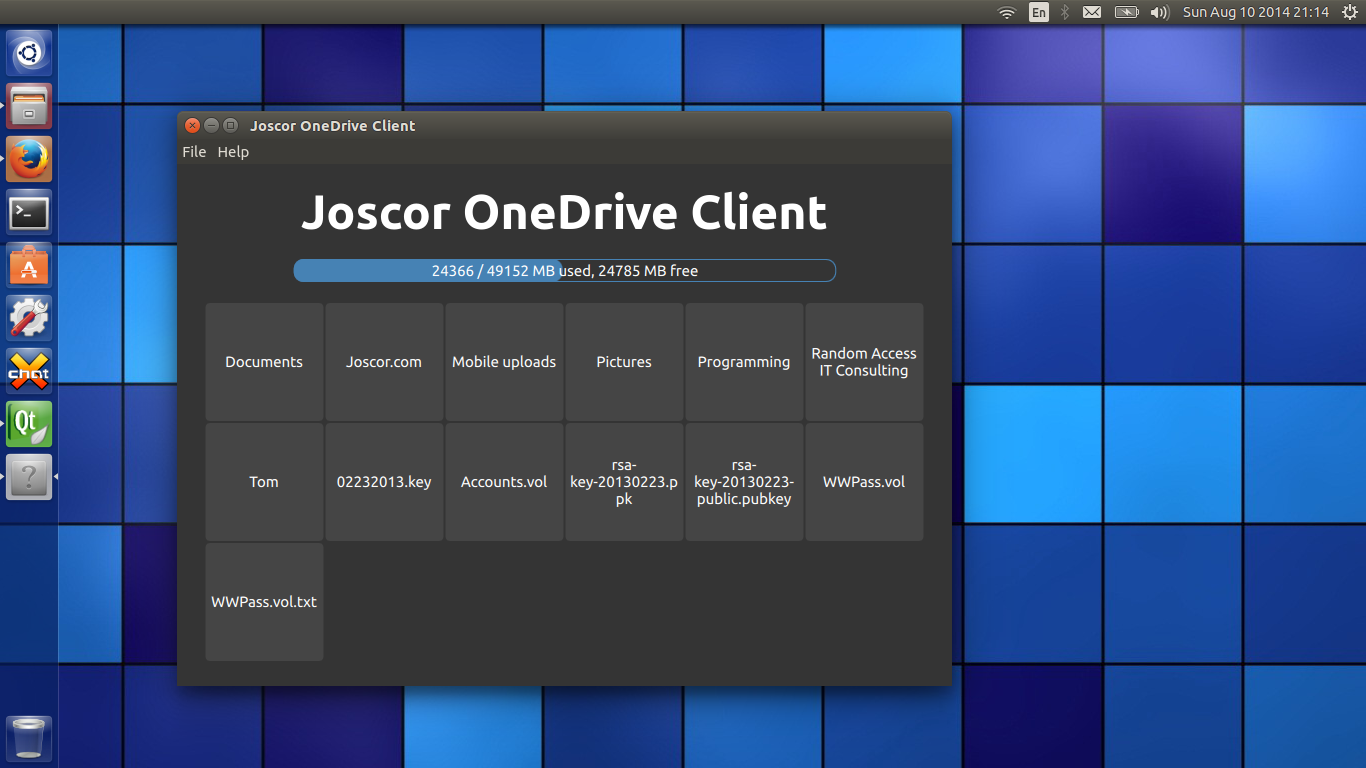1366x768 pixels.
Task: Open the File menu
Action: (x=193, y=151)
